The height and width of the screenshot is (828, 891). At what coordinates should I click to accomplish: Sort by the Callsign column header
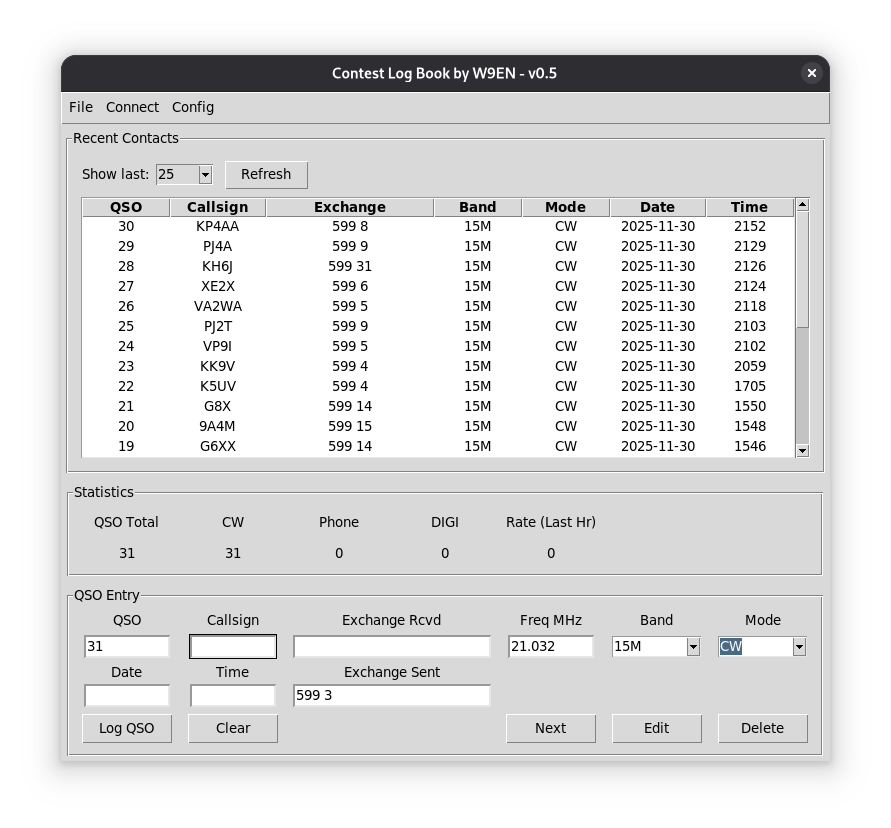pyautogui.click(x=218, y=207)
